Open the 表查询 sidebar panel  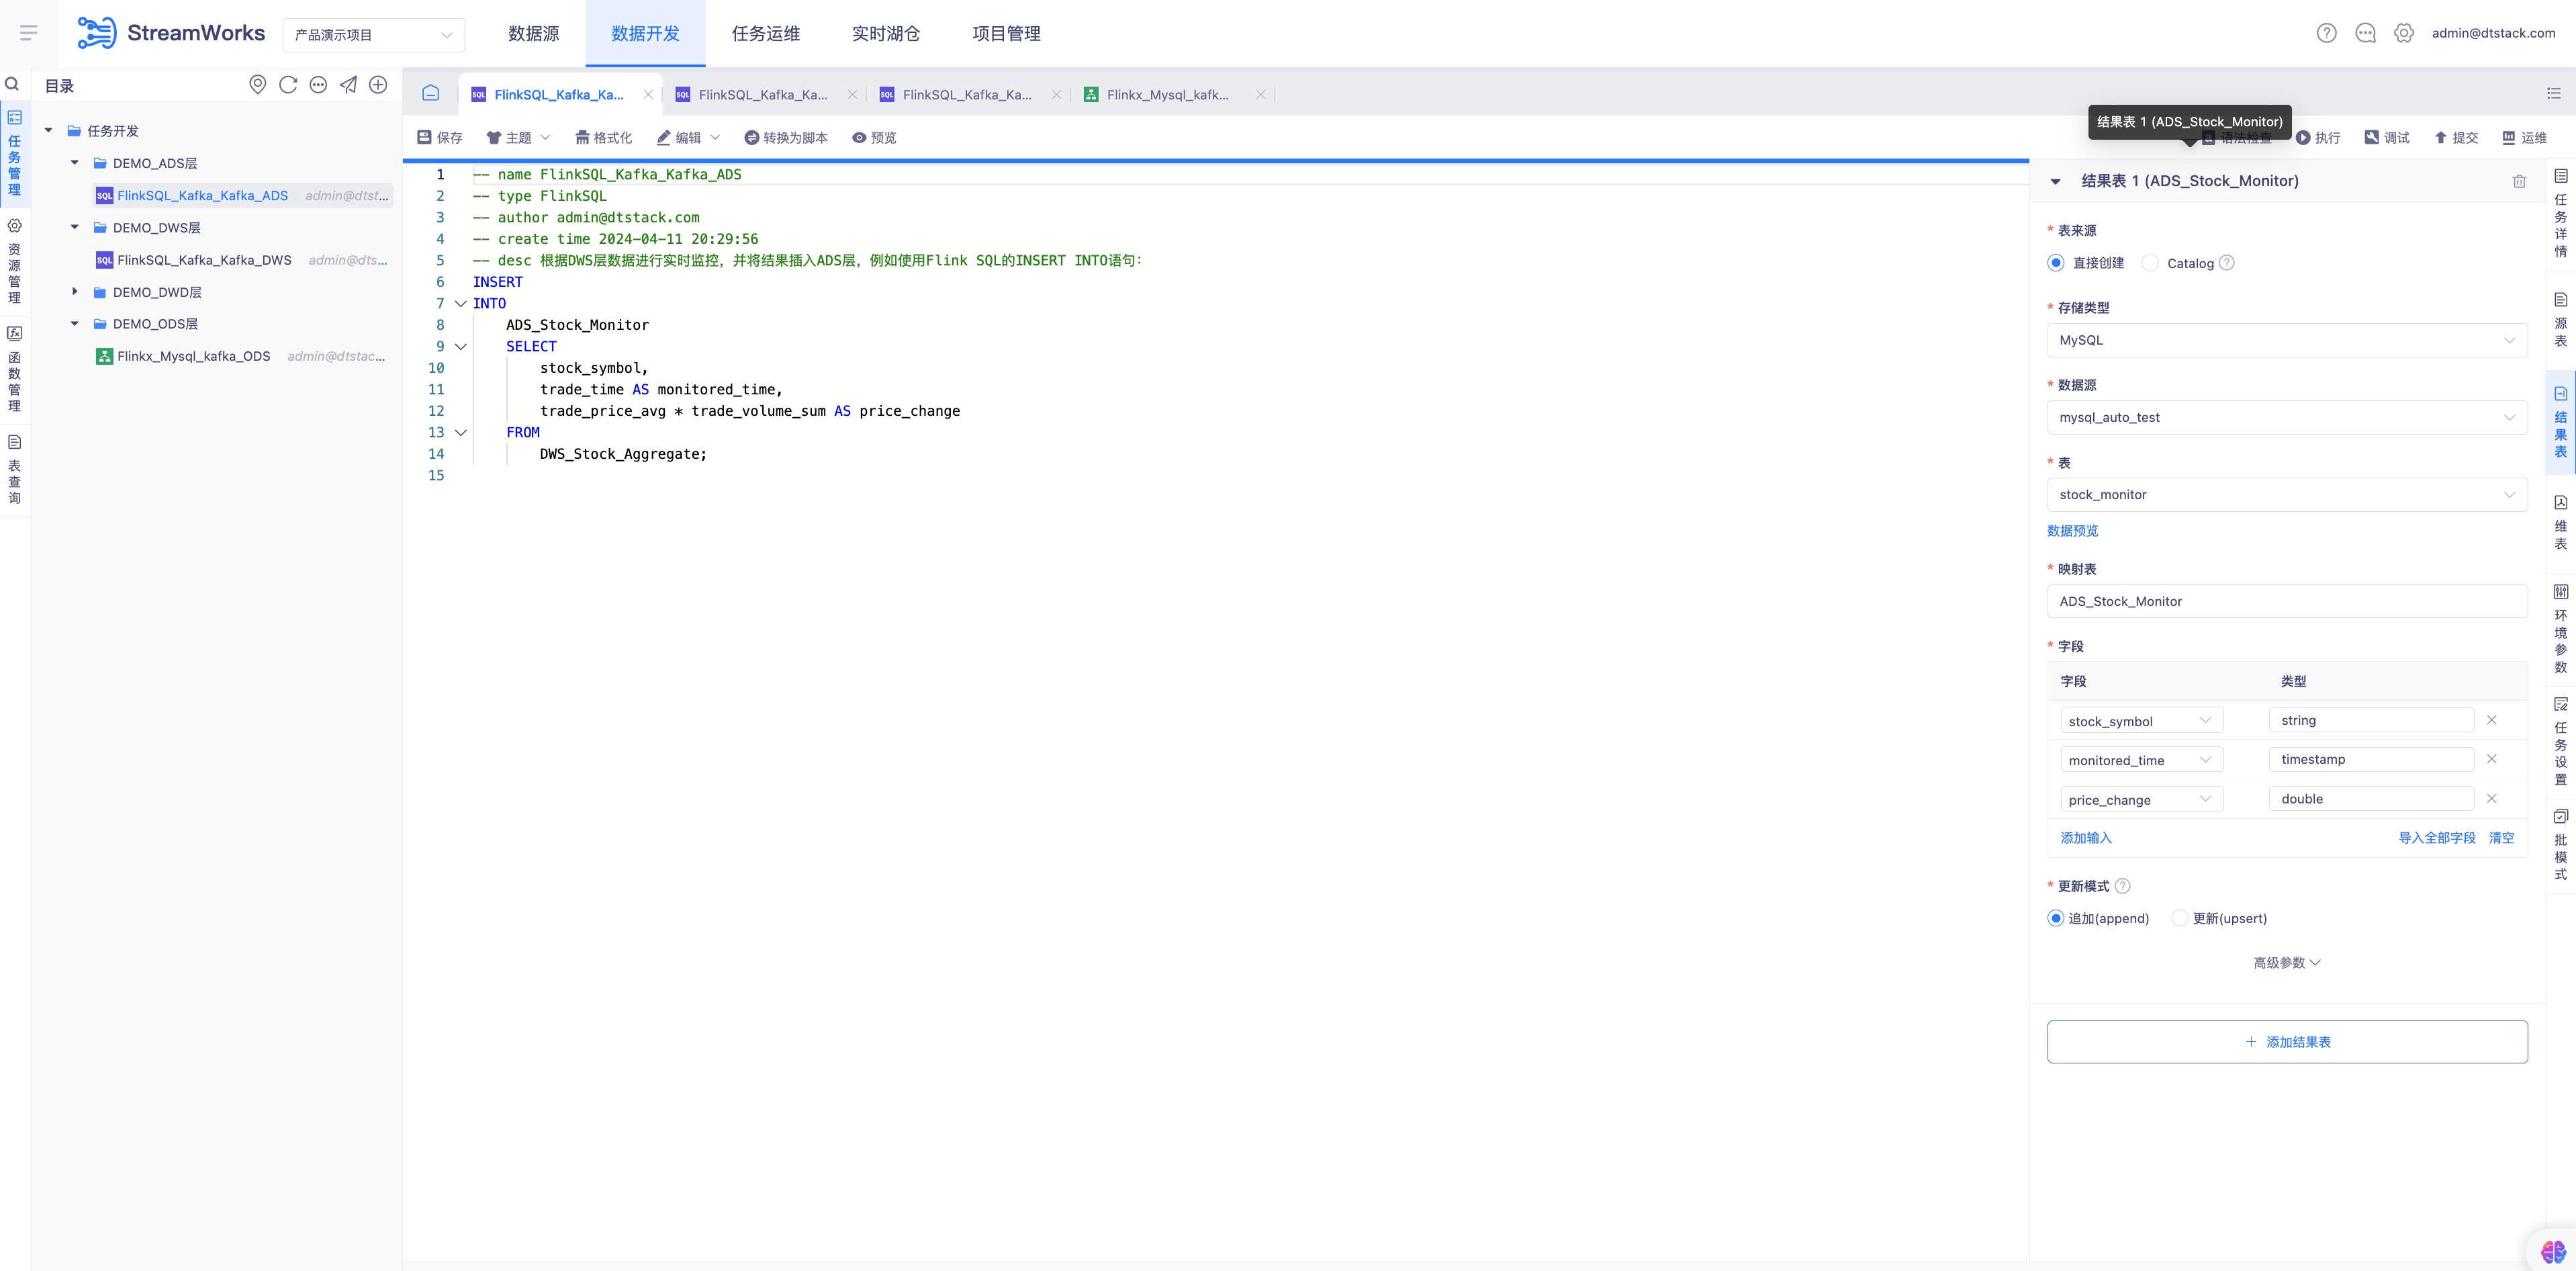tap(15, 469)
